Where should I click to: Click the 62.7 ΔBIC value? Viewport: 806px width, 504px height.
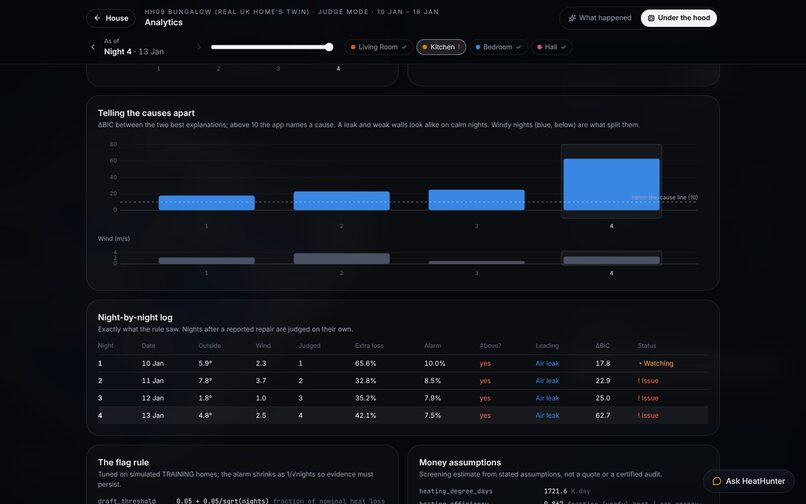603,415
